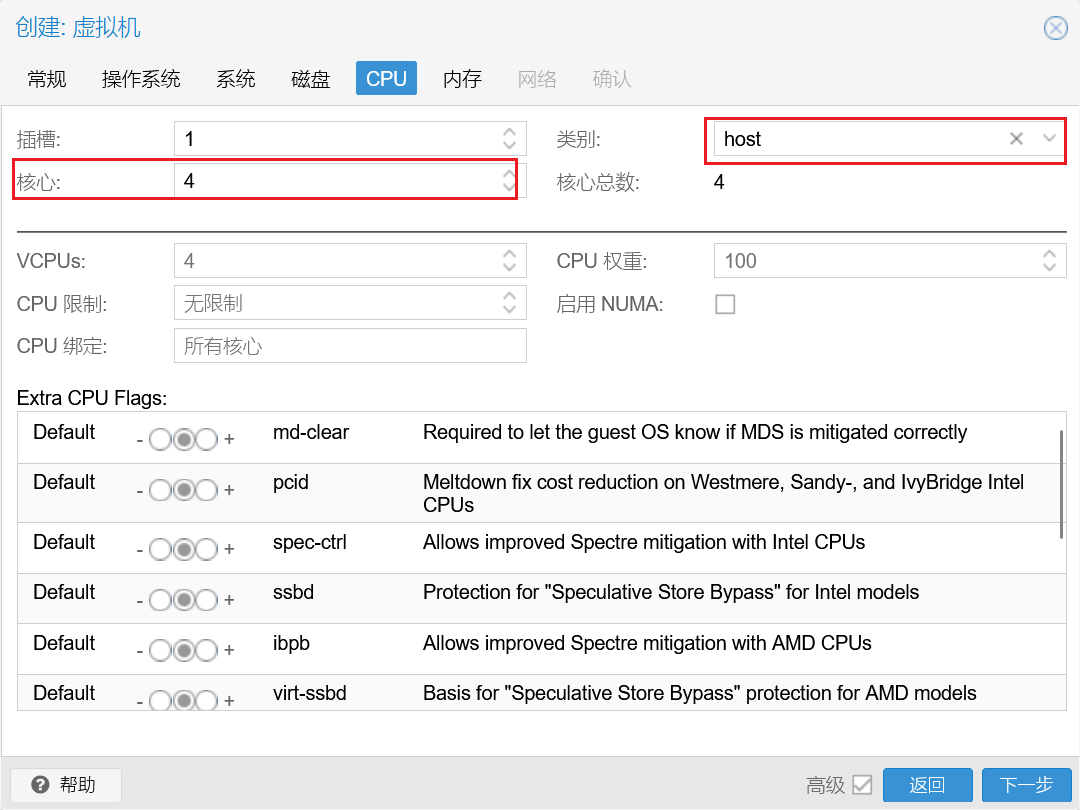
Task: Turn ibpb flag on (right radio)
Action: (207, 650)
